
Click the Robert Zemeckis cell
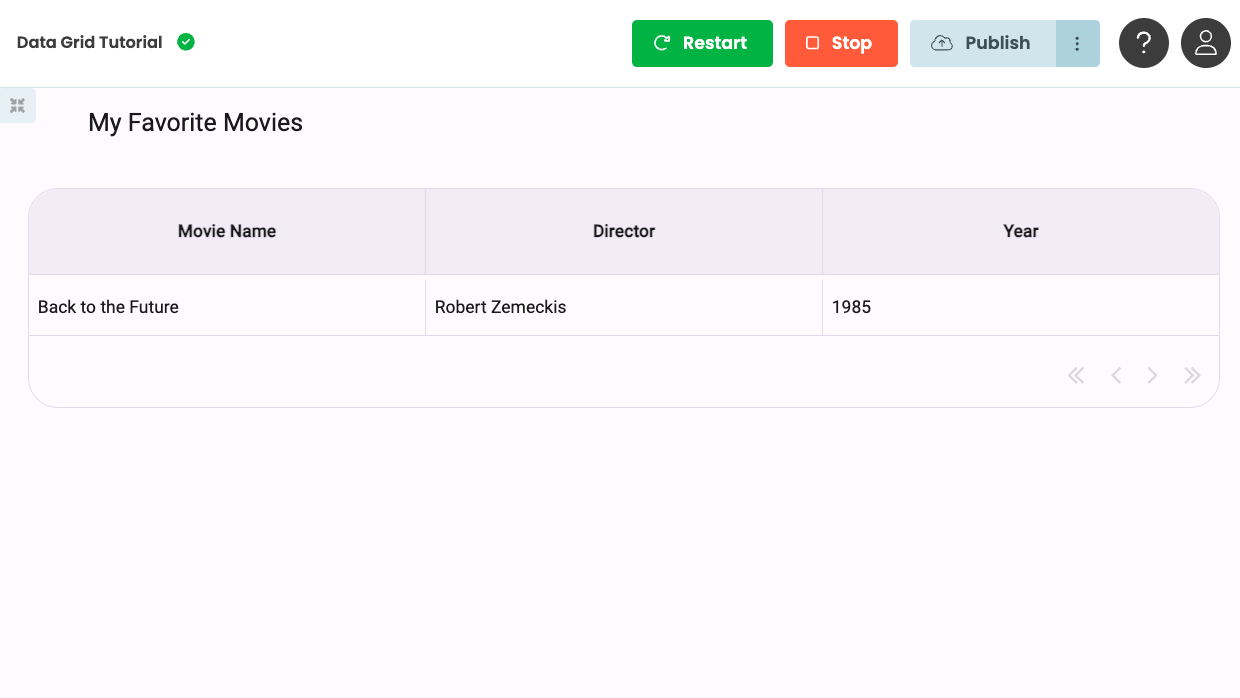[x=500, y=306]
